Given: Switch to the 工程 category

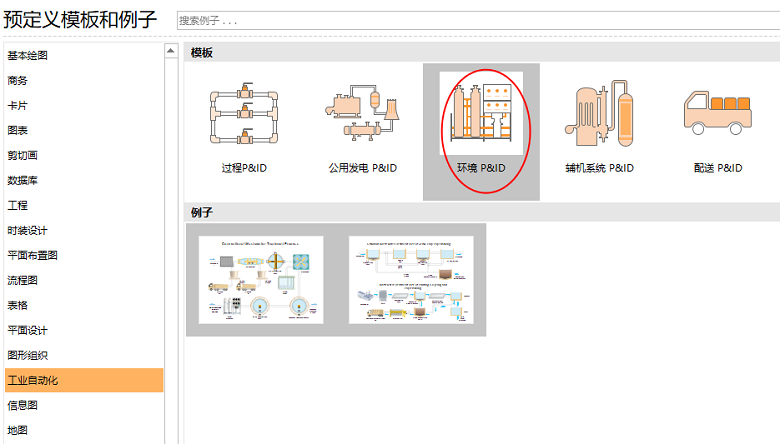Looking at the screenshot, I should pyautogui.click(x=18, y=205).
